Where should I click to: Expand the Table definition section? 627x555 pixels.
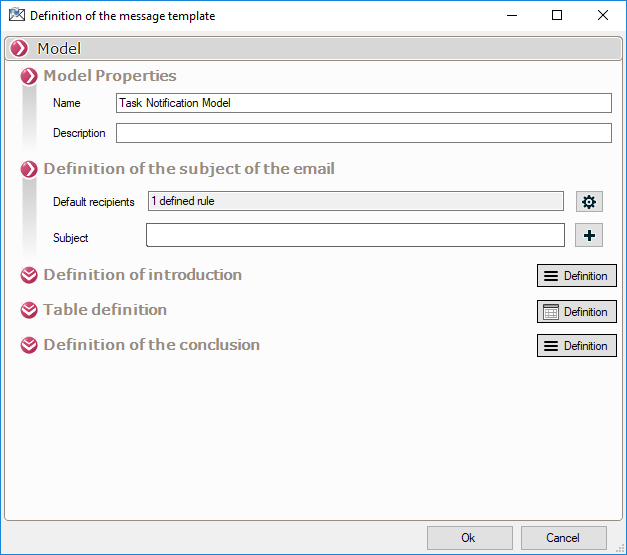[x=29, y=310]
